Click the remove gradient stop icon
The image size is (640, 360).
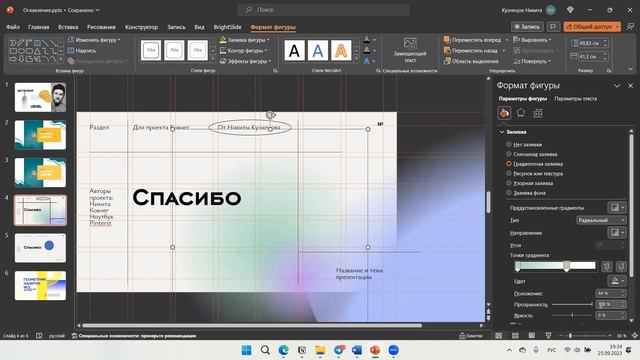621,266
